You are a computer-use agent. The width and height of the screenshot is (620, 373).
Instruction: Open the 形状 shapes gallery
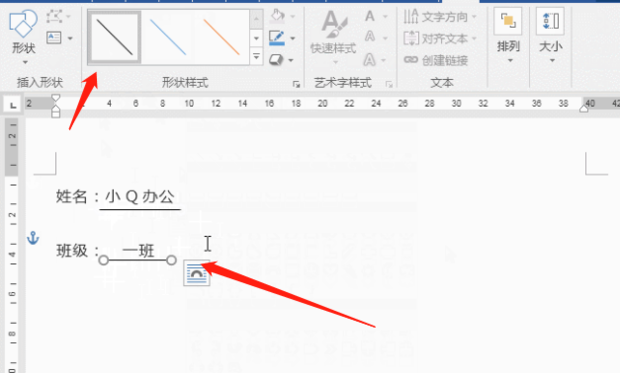click(x=23, y=37)
